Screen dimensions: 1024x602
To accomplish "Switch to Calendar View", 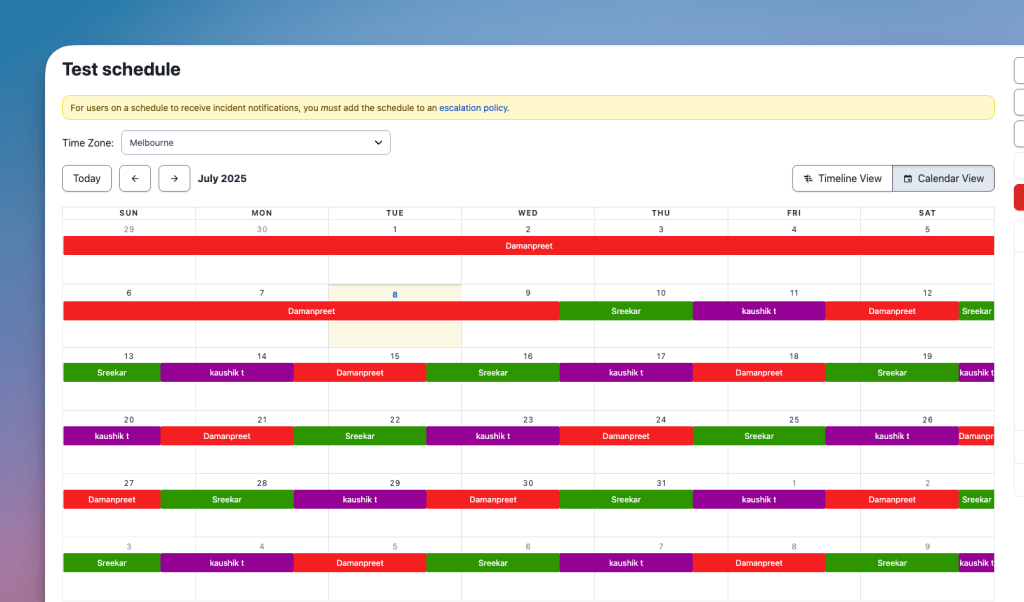I will 943,179.
